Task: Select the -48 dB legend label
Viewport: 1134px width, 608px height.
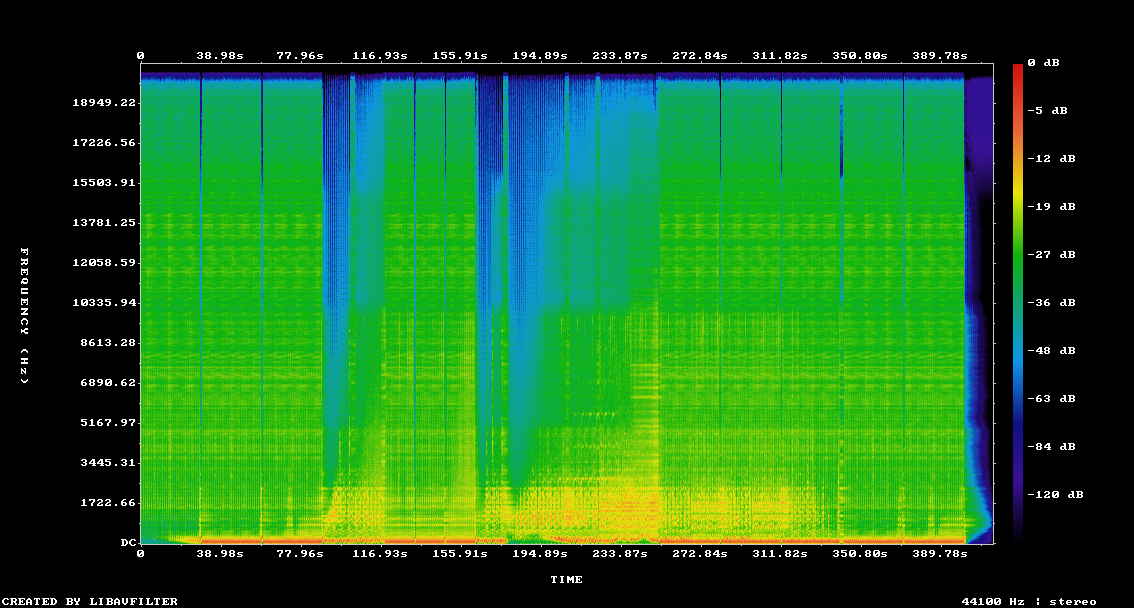Action: tap(1055, 350)
